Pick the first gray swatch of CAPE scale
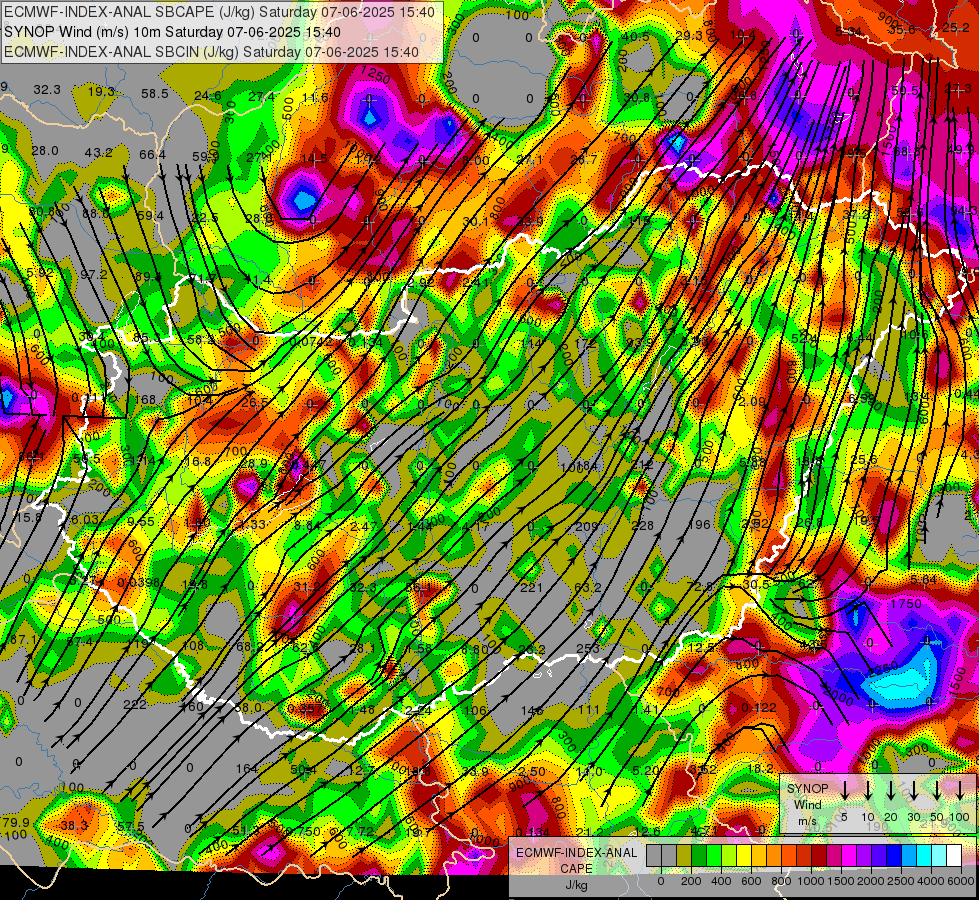Viewport: 979px width, 900px height. [x=654, y=856]
